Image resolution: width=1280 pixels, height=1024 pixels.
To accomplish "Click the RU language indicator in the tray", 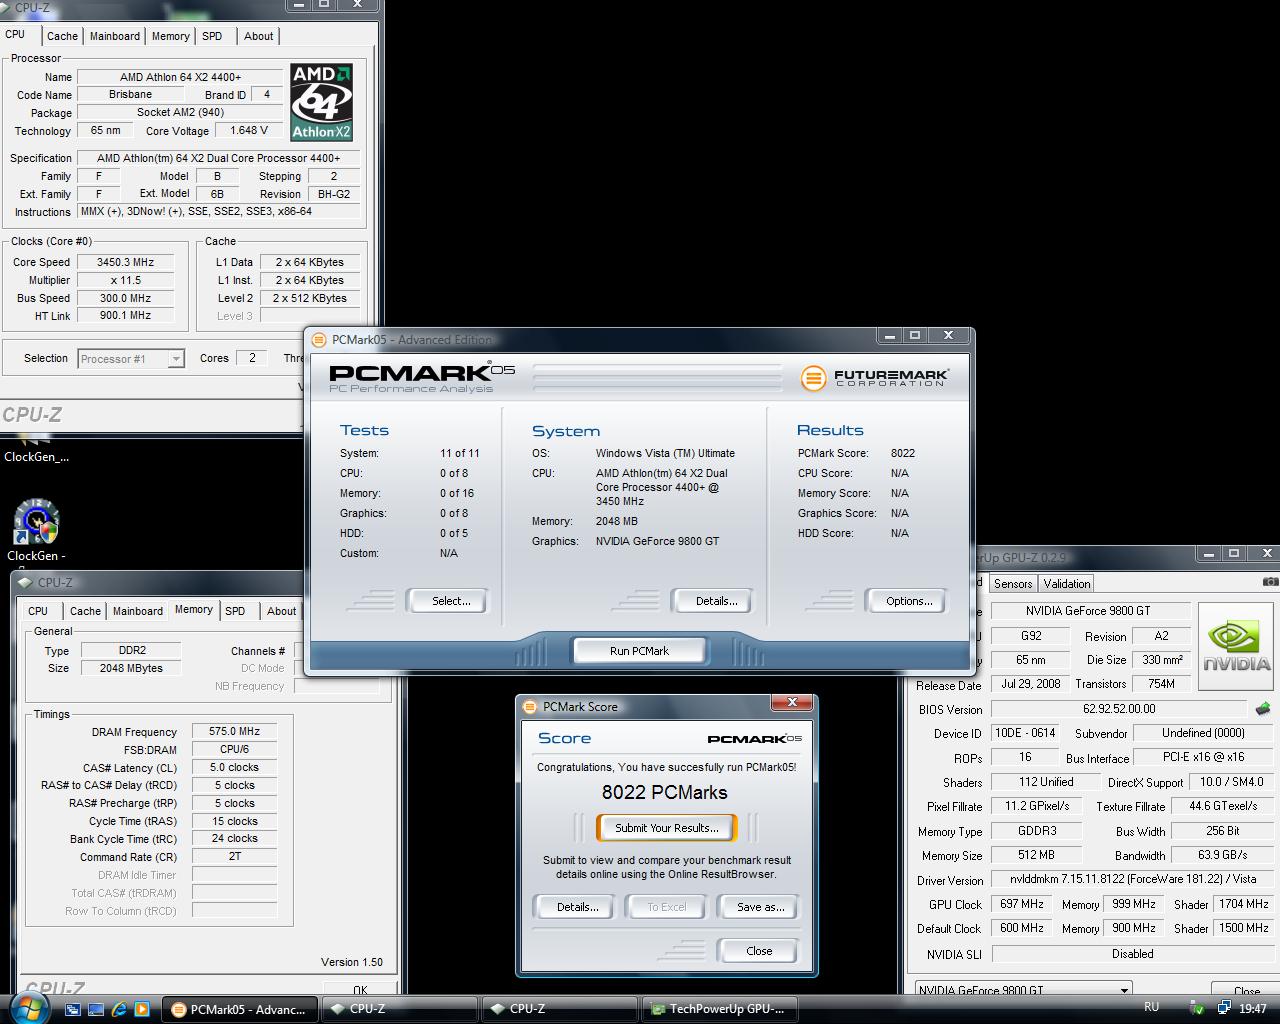I will click(1151, 1008).
